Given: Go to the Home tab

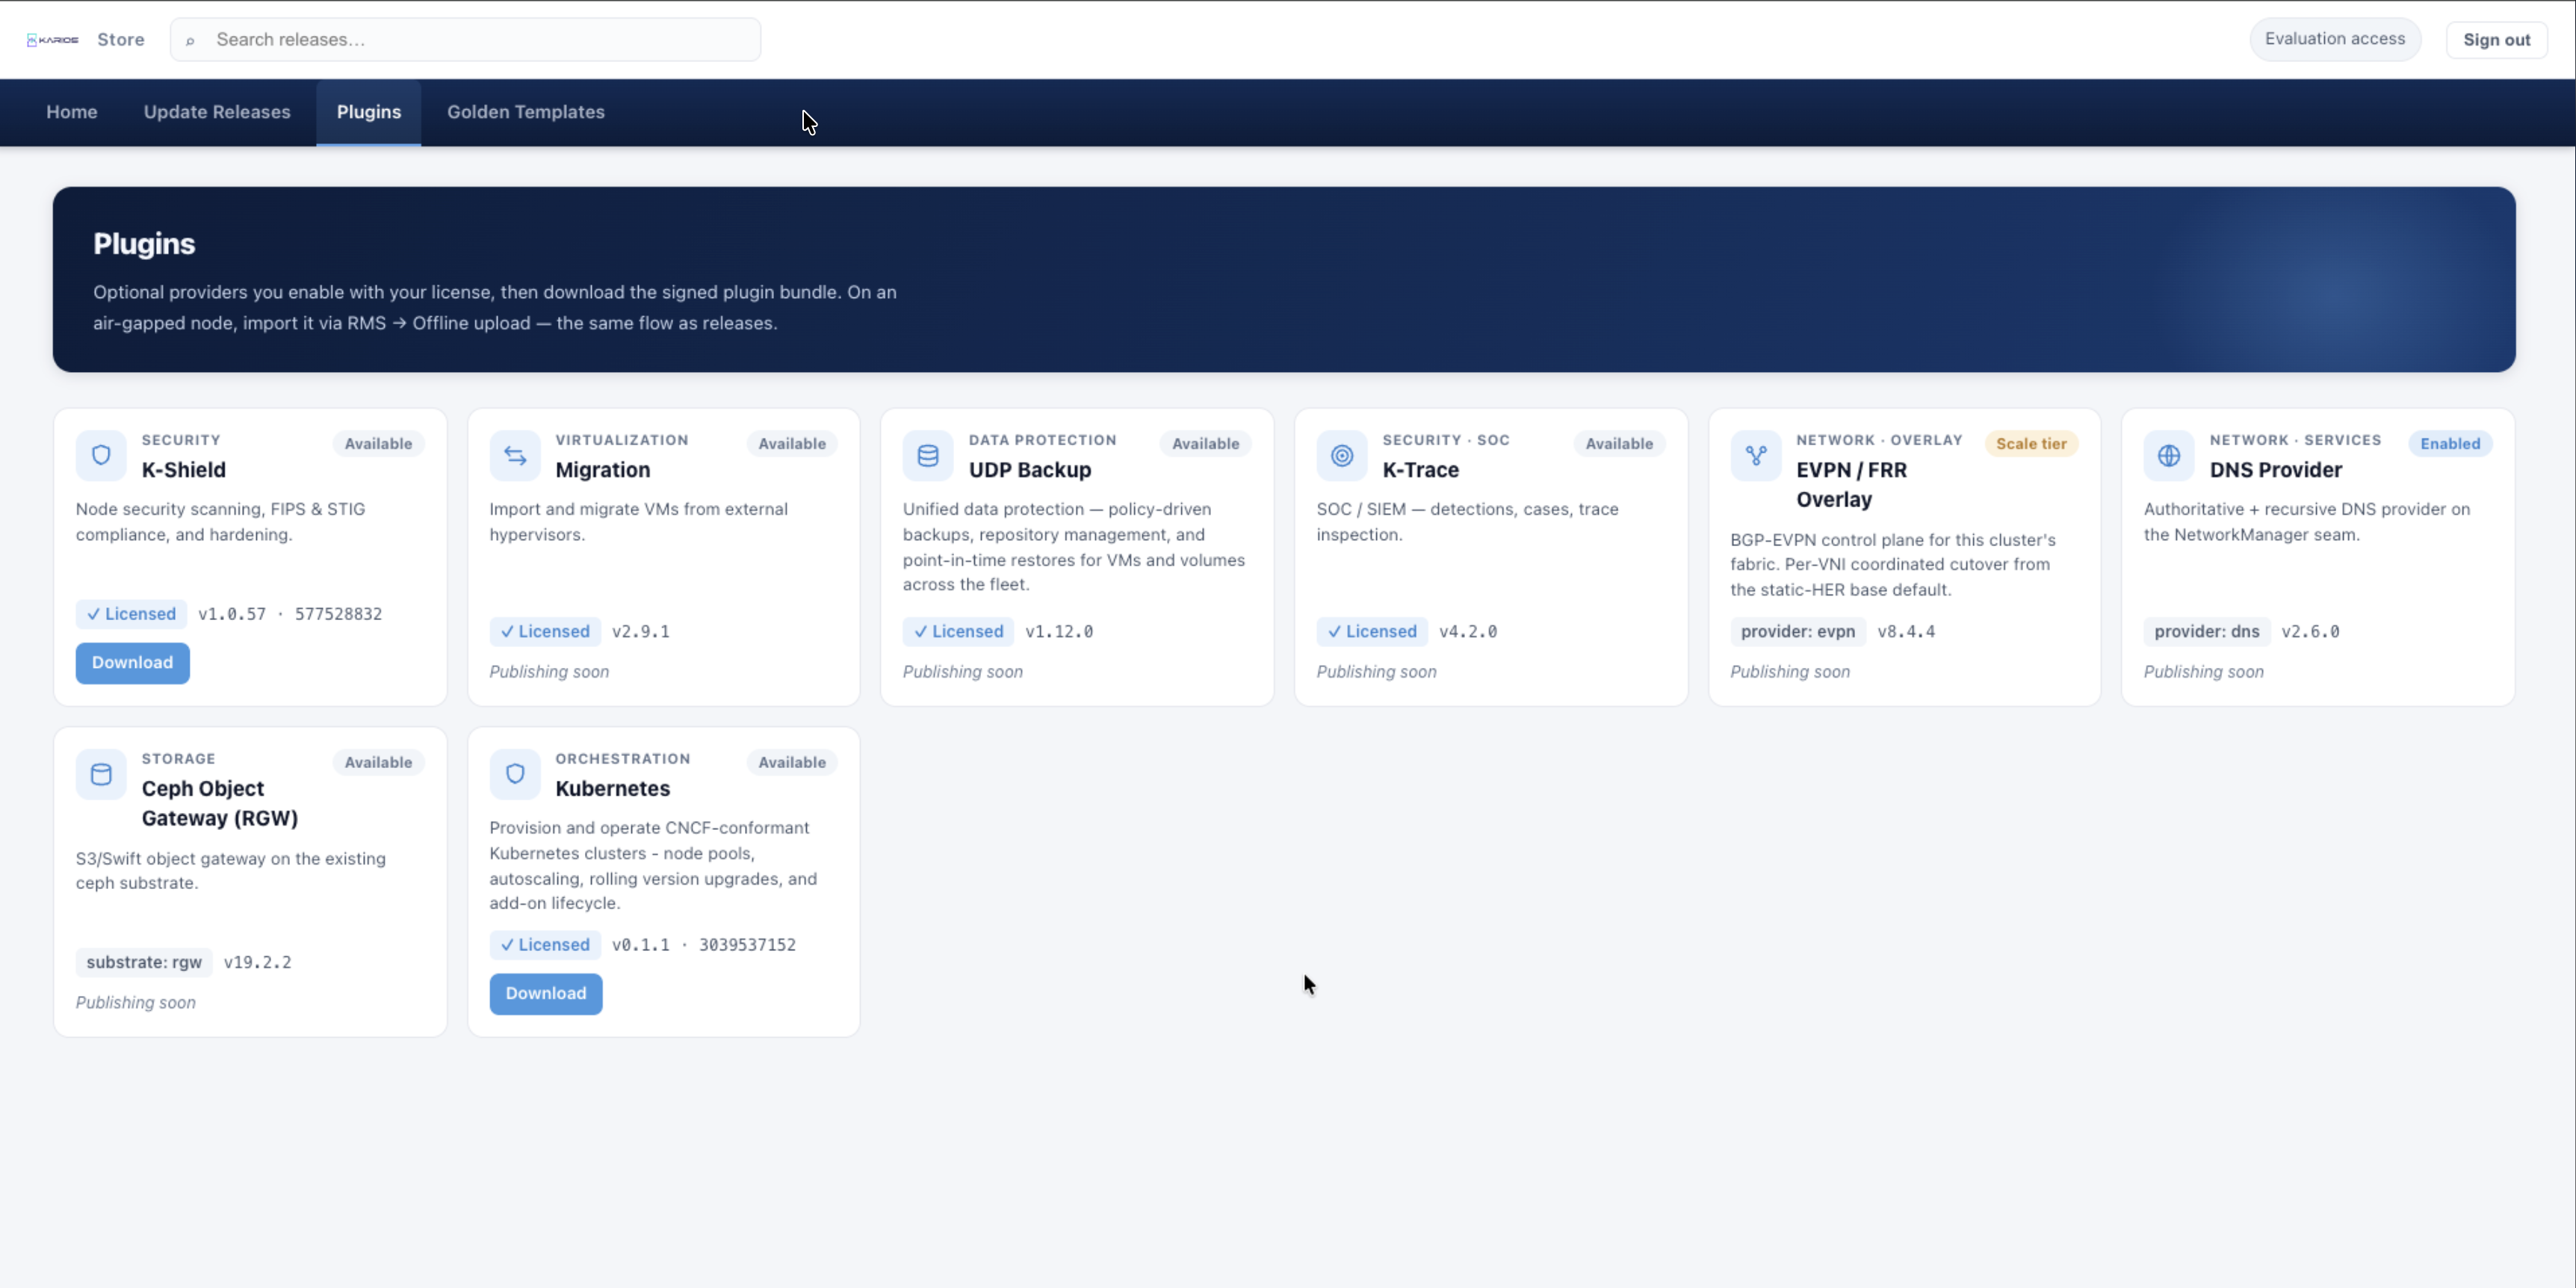Looking at the screenshot, I should point(72,112).
